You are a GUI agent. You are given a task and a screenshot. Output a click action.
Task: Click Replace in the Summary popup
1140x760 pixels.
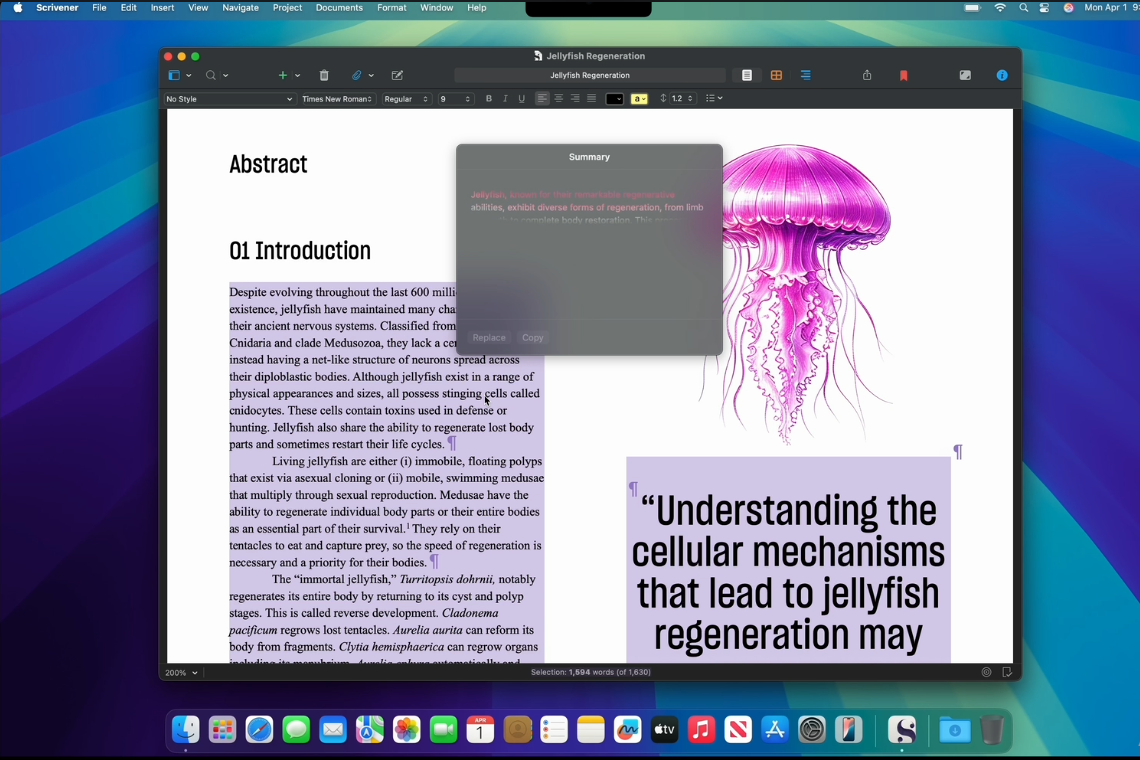tap(489, 337)
